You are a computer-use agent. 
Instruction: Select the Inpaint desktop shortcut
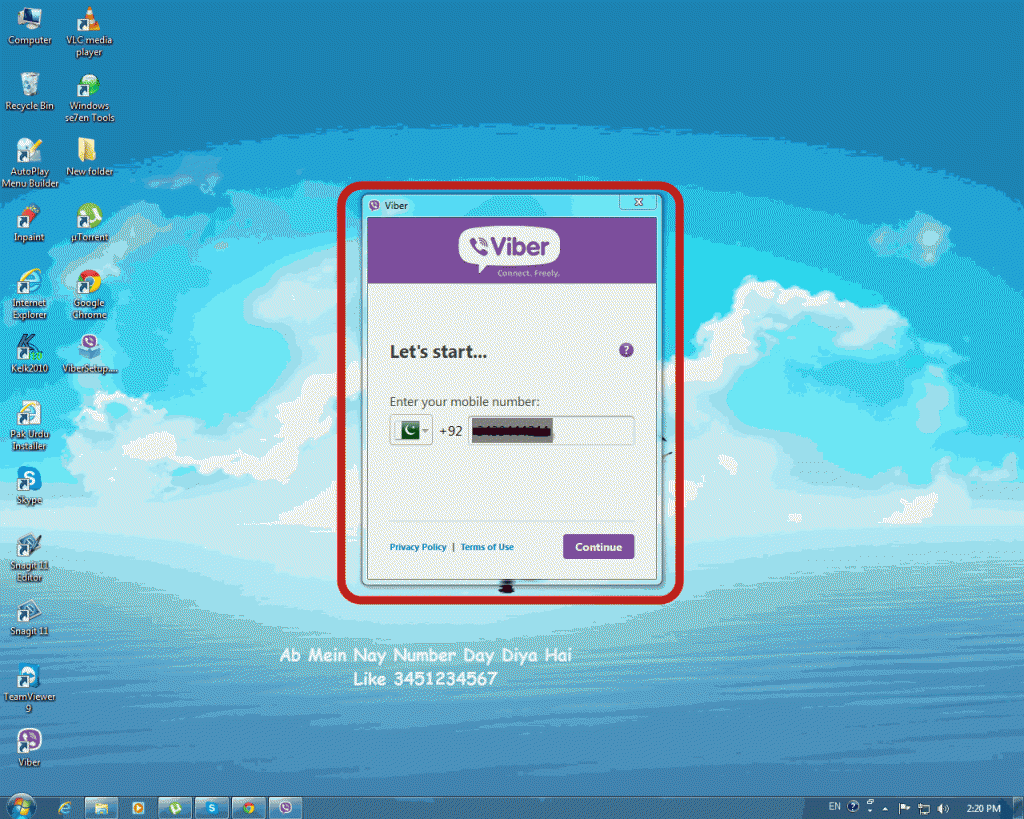coord(29,223)
